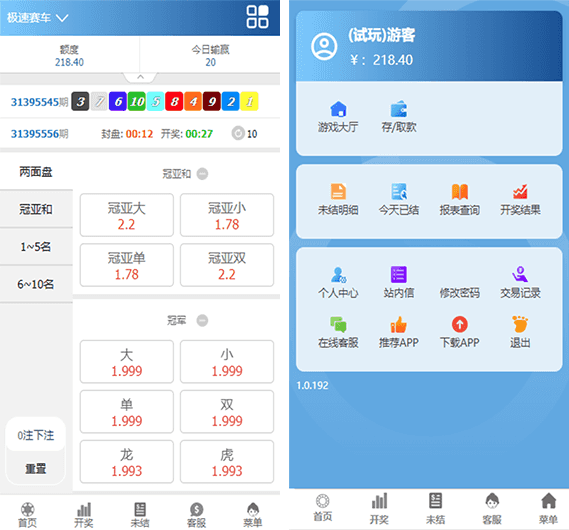Tap the 退出 logout icon
The image size is (569, 530).
click(x=520, y=324)
